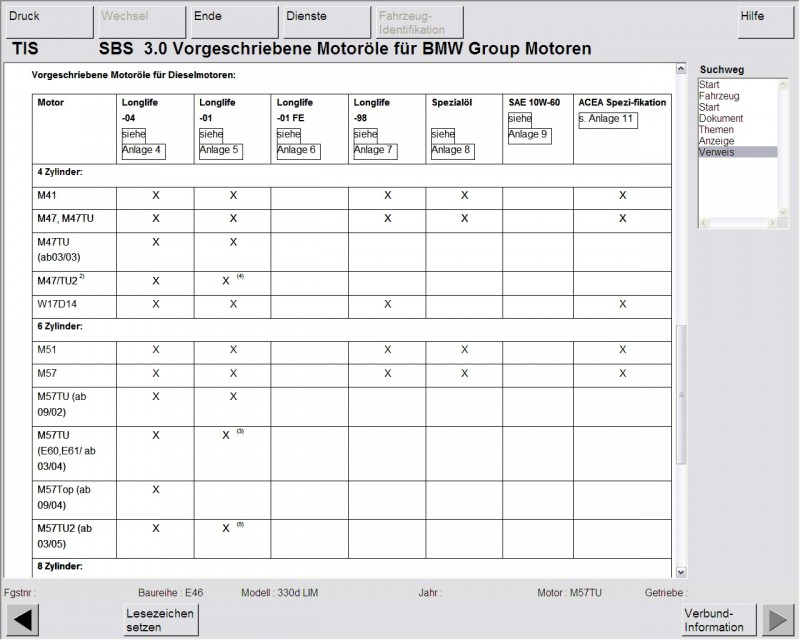The width and height of the screenshot is (800, 640).
Task: Open the Anlage 8 link under Spezialöl
Action: click(453, 151)
